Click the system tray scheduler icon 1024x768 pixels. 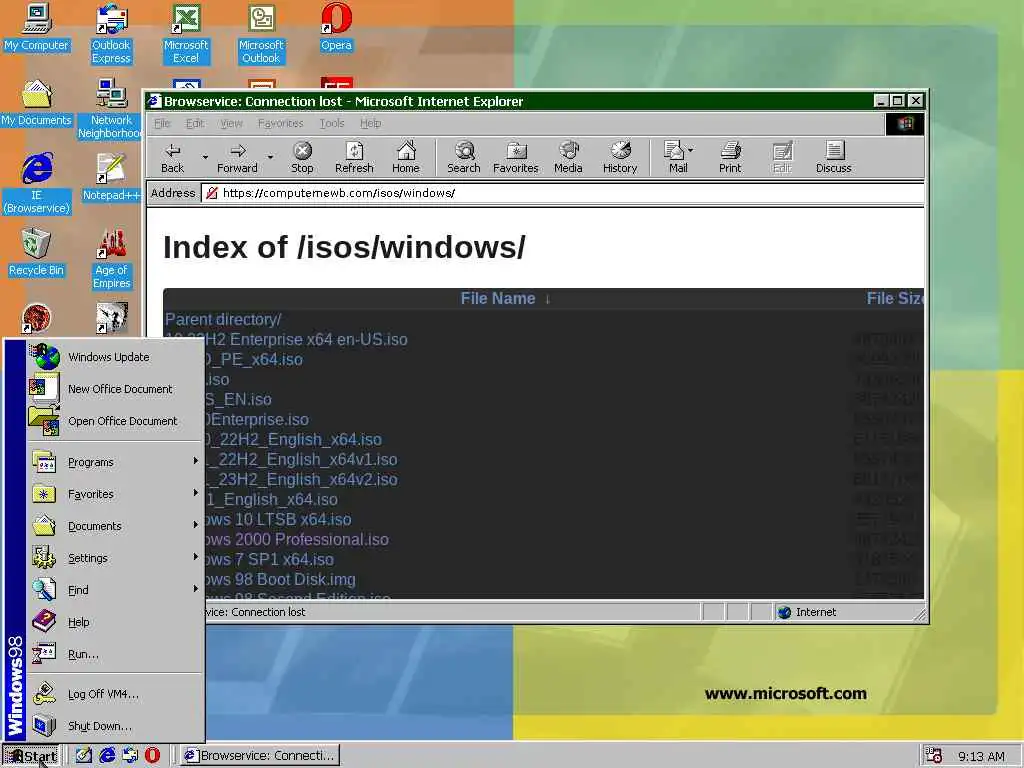(934, 756)
